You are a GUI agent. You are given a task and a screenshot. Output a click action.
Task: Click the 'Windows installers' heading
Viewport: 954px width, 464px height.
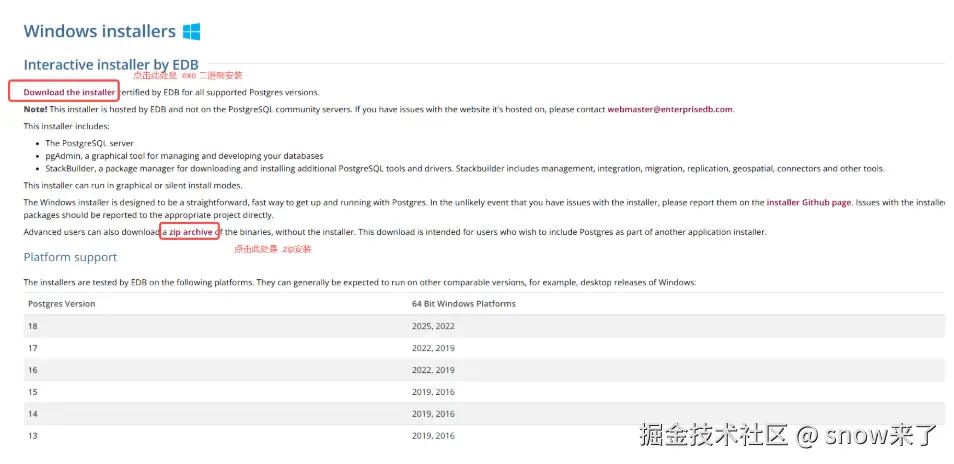(100, 31)
